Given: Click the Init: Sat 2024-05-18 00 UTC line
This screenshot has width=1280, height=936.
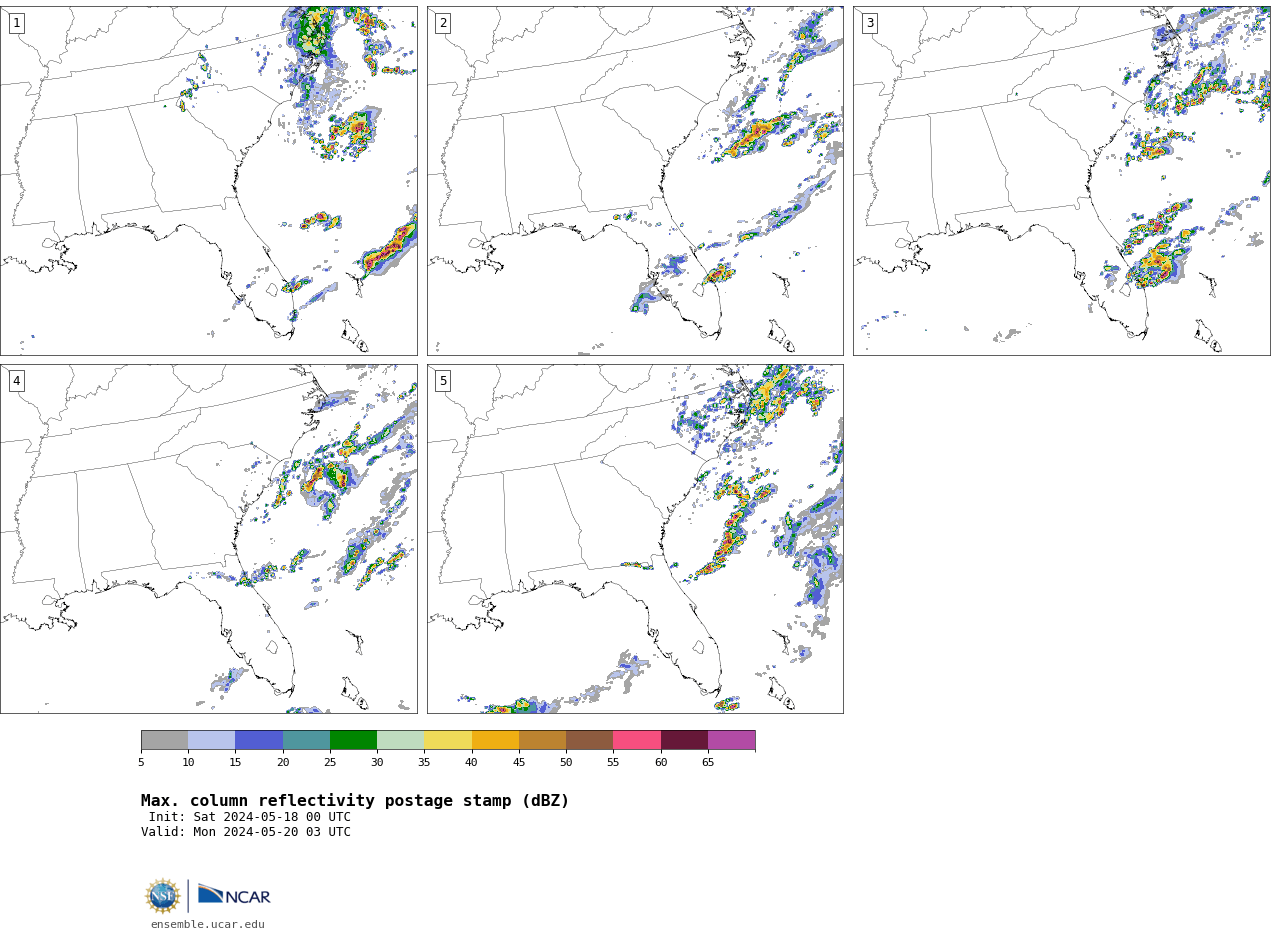Looking at the screenshot, I should point(250,817).
